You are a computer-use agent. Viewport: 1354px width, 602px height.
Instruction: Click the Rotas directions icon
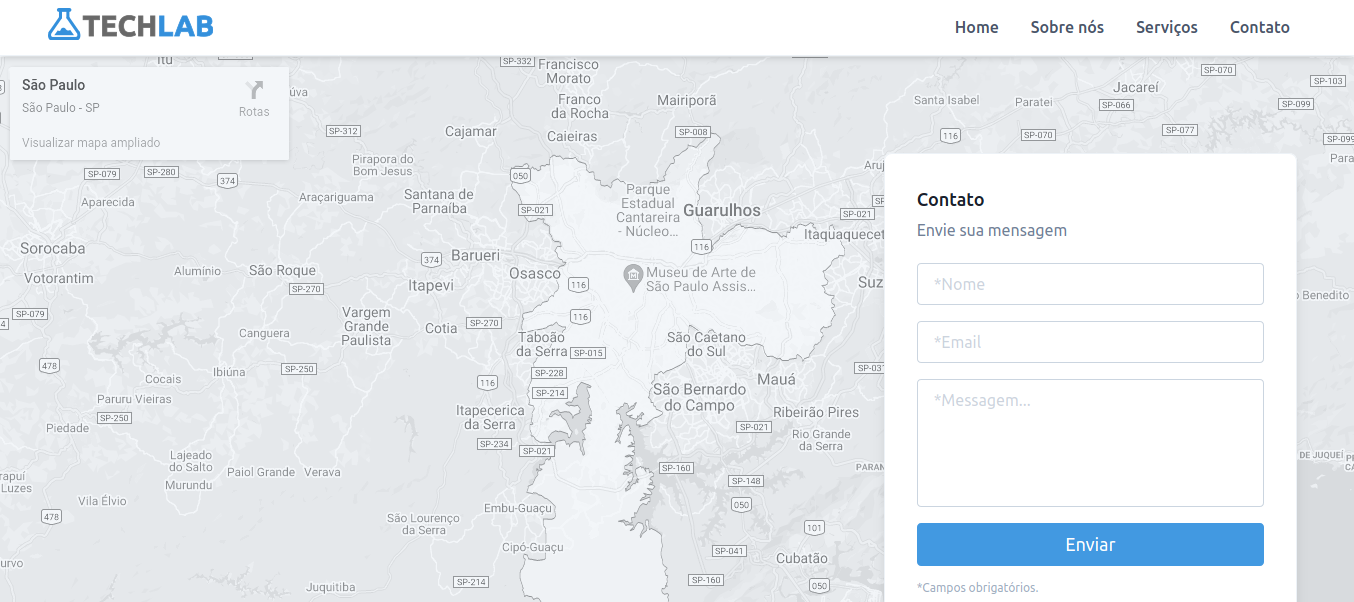[x=255, y=90]
